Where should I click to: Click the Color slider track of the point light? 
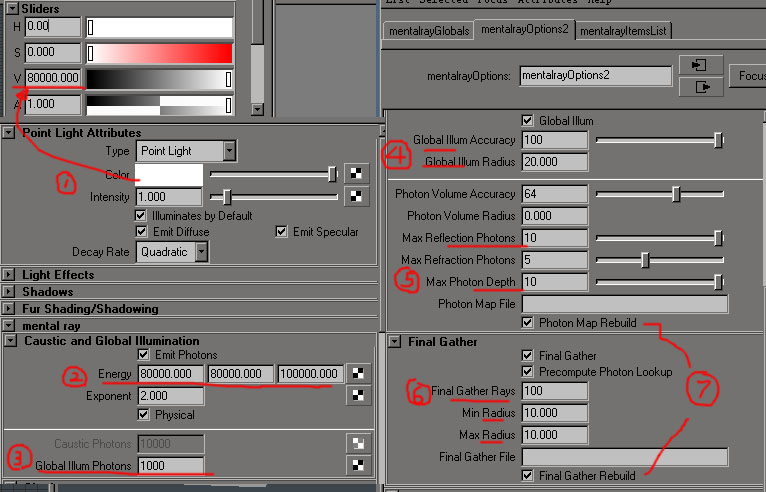(274, 173)
